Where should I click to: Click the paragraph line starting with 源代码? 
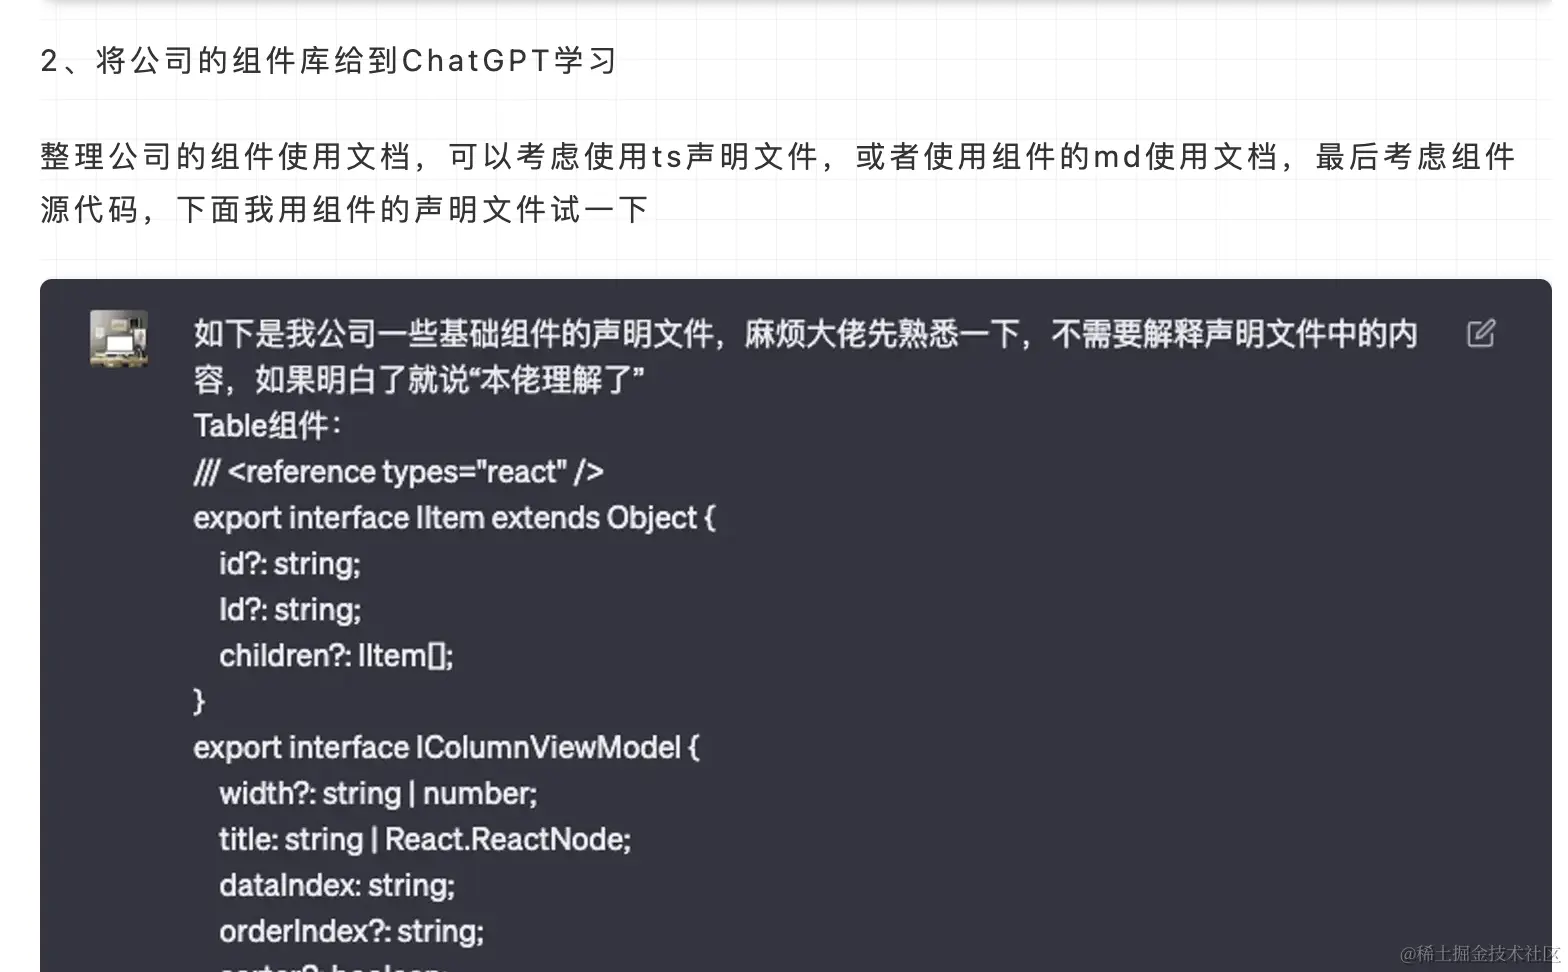pos(344,209)
